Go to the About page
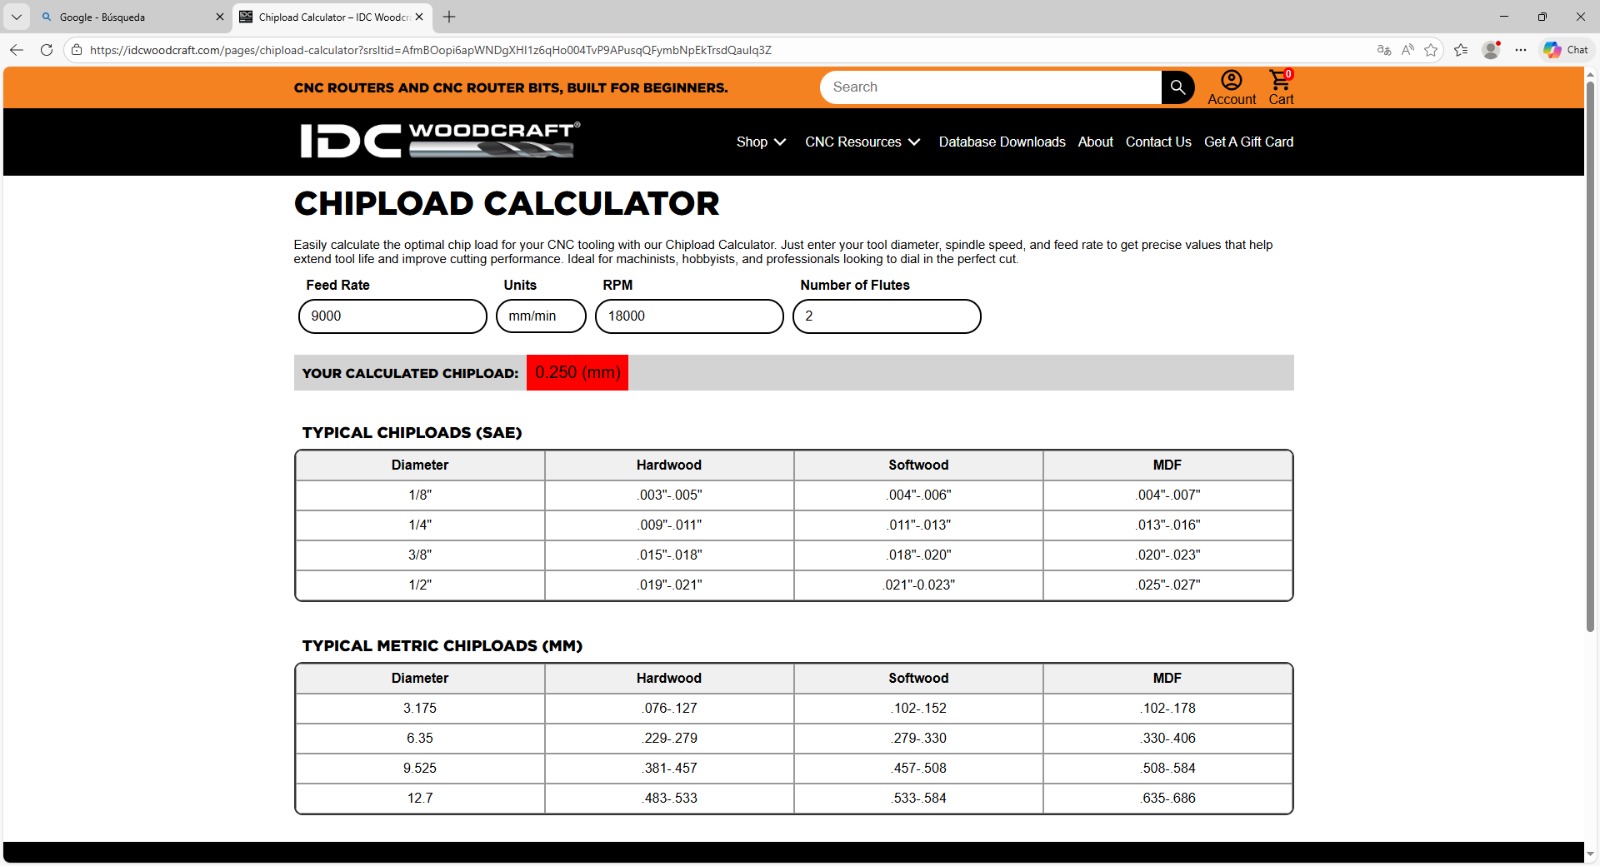This screenshot has width=1600, height=866. (1095, 142)
